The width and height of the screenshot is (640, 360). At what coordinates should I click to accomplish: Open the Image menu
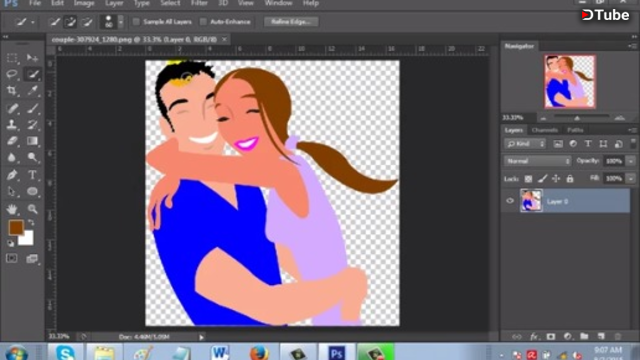coord(84,3)
